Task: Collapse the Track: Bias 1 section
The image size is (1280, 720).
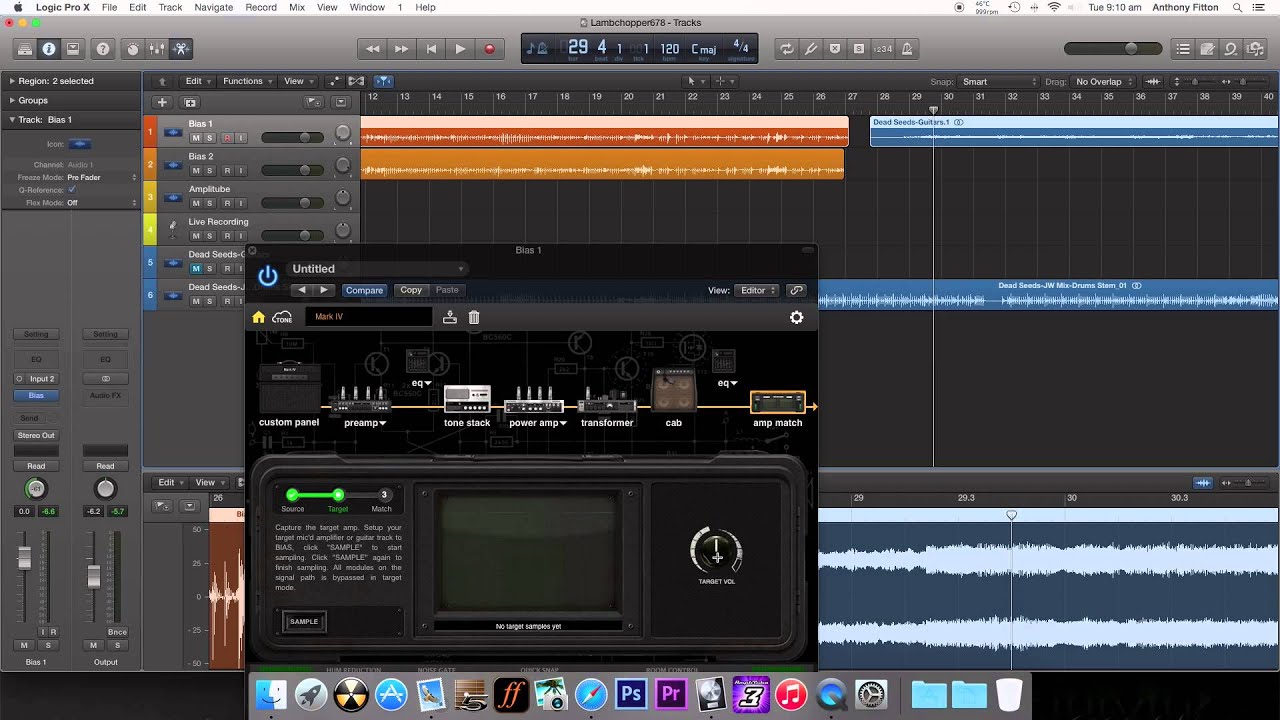Action: click(x=12, y=120)
